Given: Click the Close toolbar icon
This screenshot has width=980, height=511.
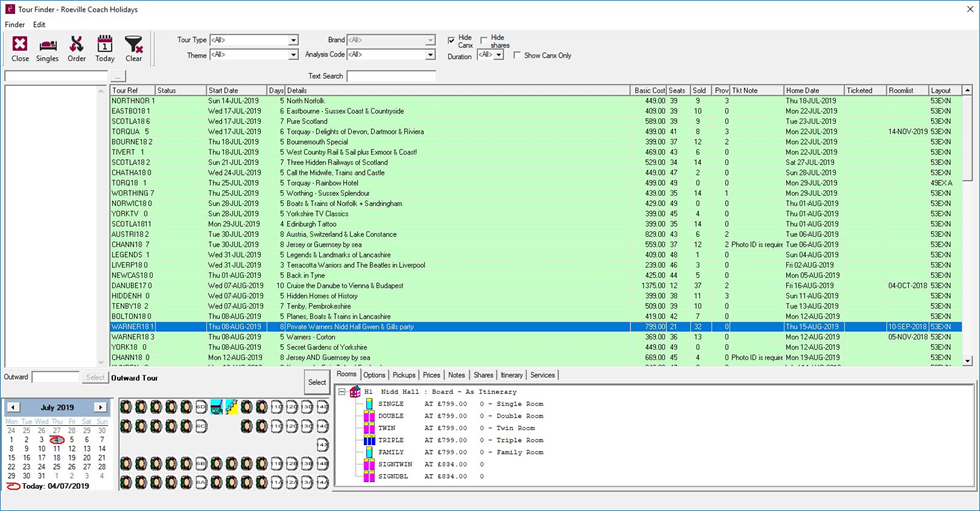Looking at the screenshot, I should point(20,44).
